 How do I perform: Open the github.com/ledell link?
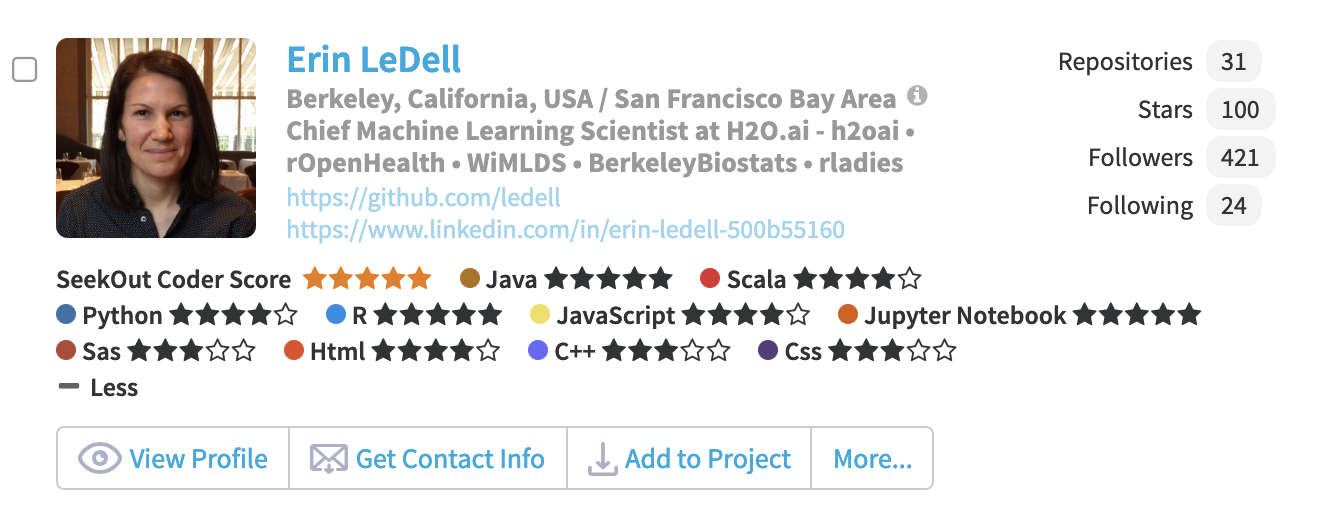424,197
